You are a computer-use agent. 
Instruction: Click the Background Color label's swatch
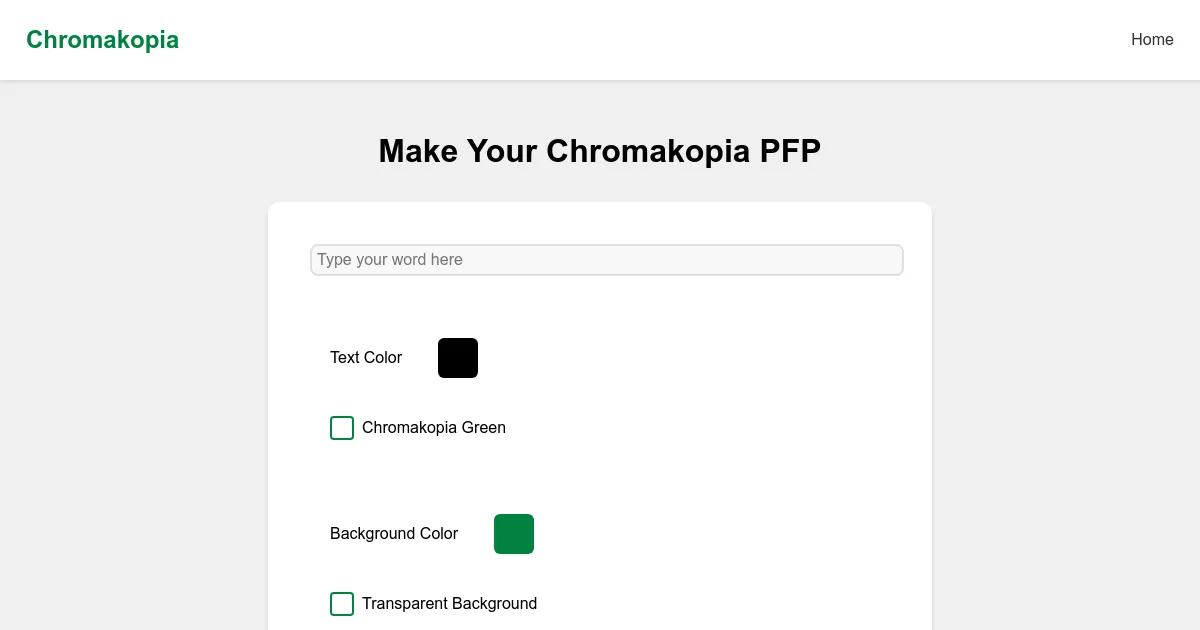pos(513,533)
